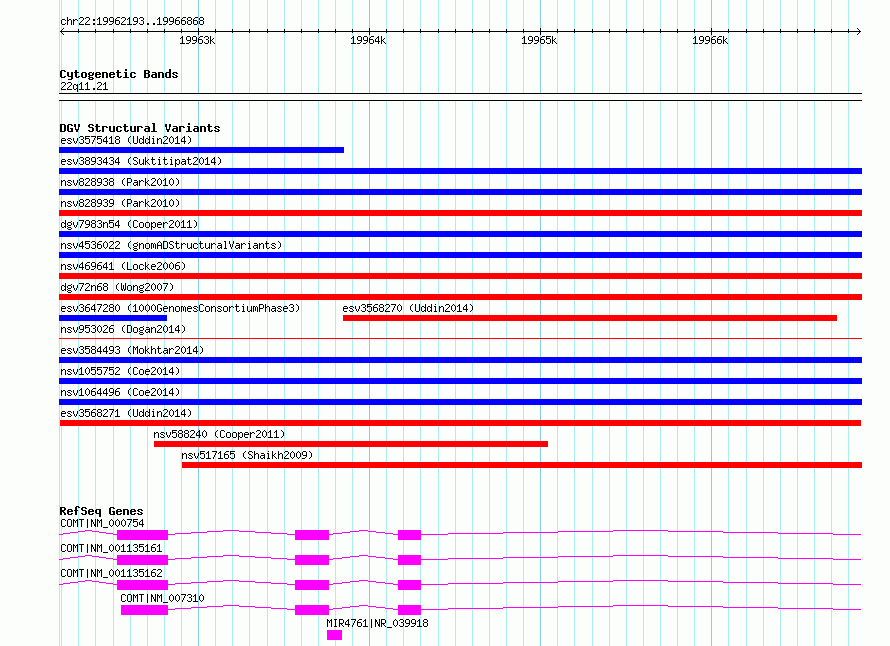
Task: Open variant dgv7983n54 (Cooper2011)
Action: tap(129, 224)
